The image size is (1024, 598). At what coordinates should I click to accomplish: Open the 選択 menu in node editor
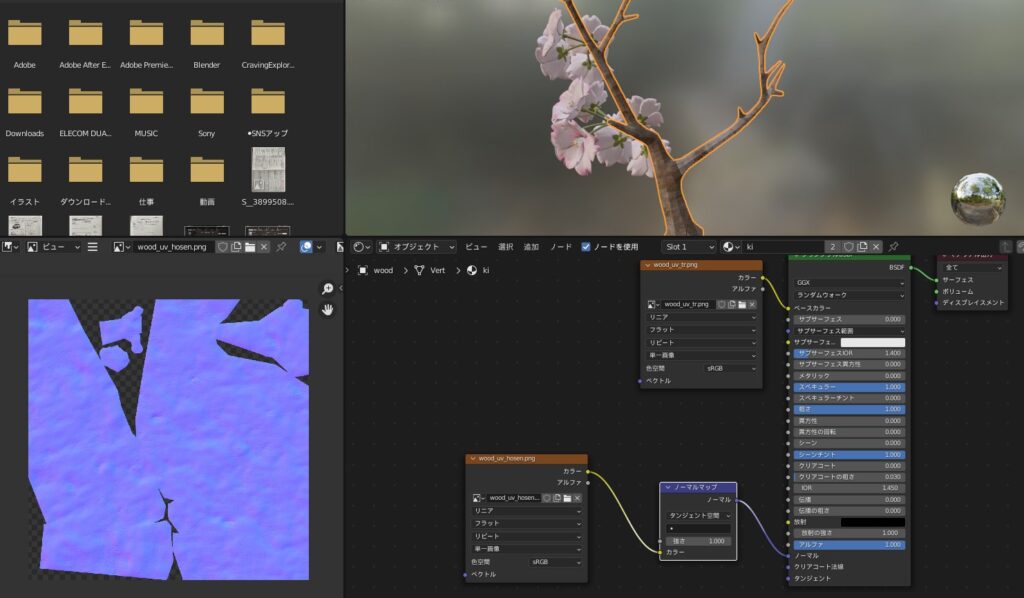506,246
